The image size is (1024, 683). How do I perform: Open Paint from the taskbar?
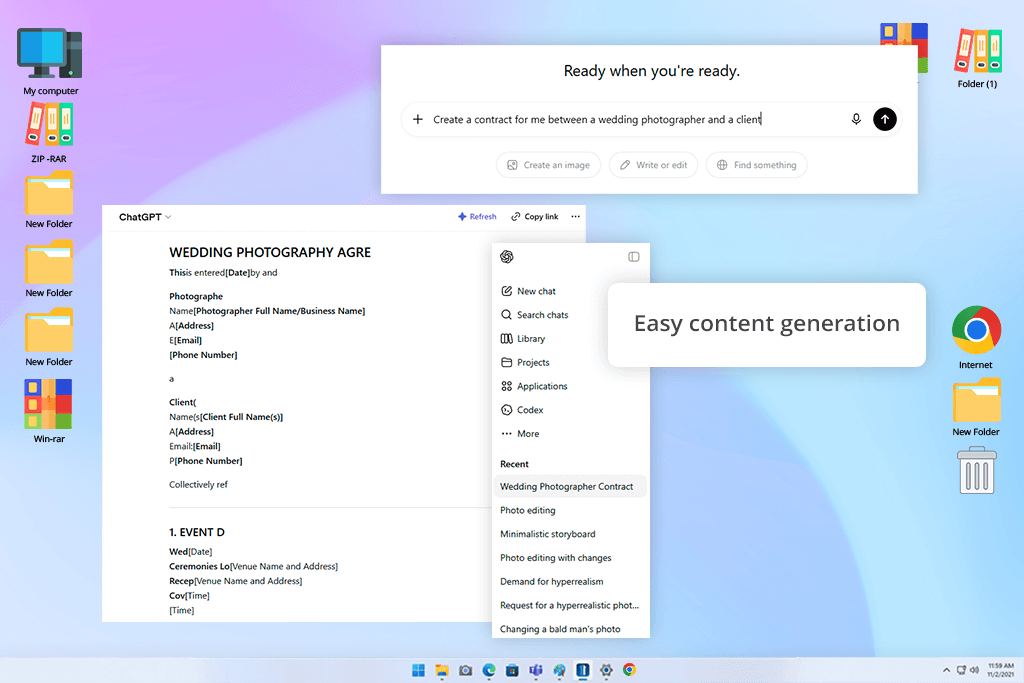pyautogui.click(x=559, y=671)
